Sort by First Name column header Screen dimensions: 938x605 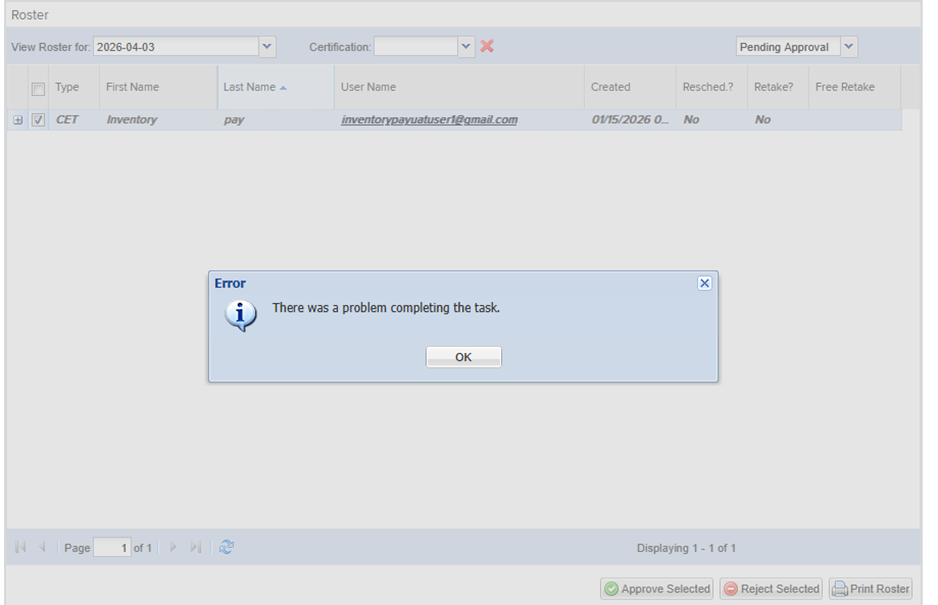[x=132, y=87]
